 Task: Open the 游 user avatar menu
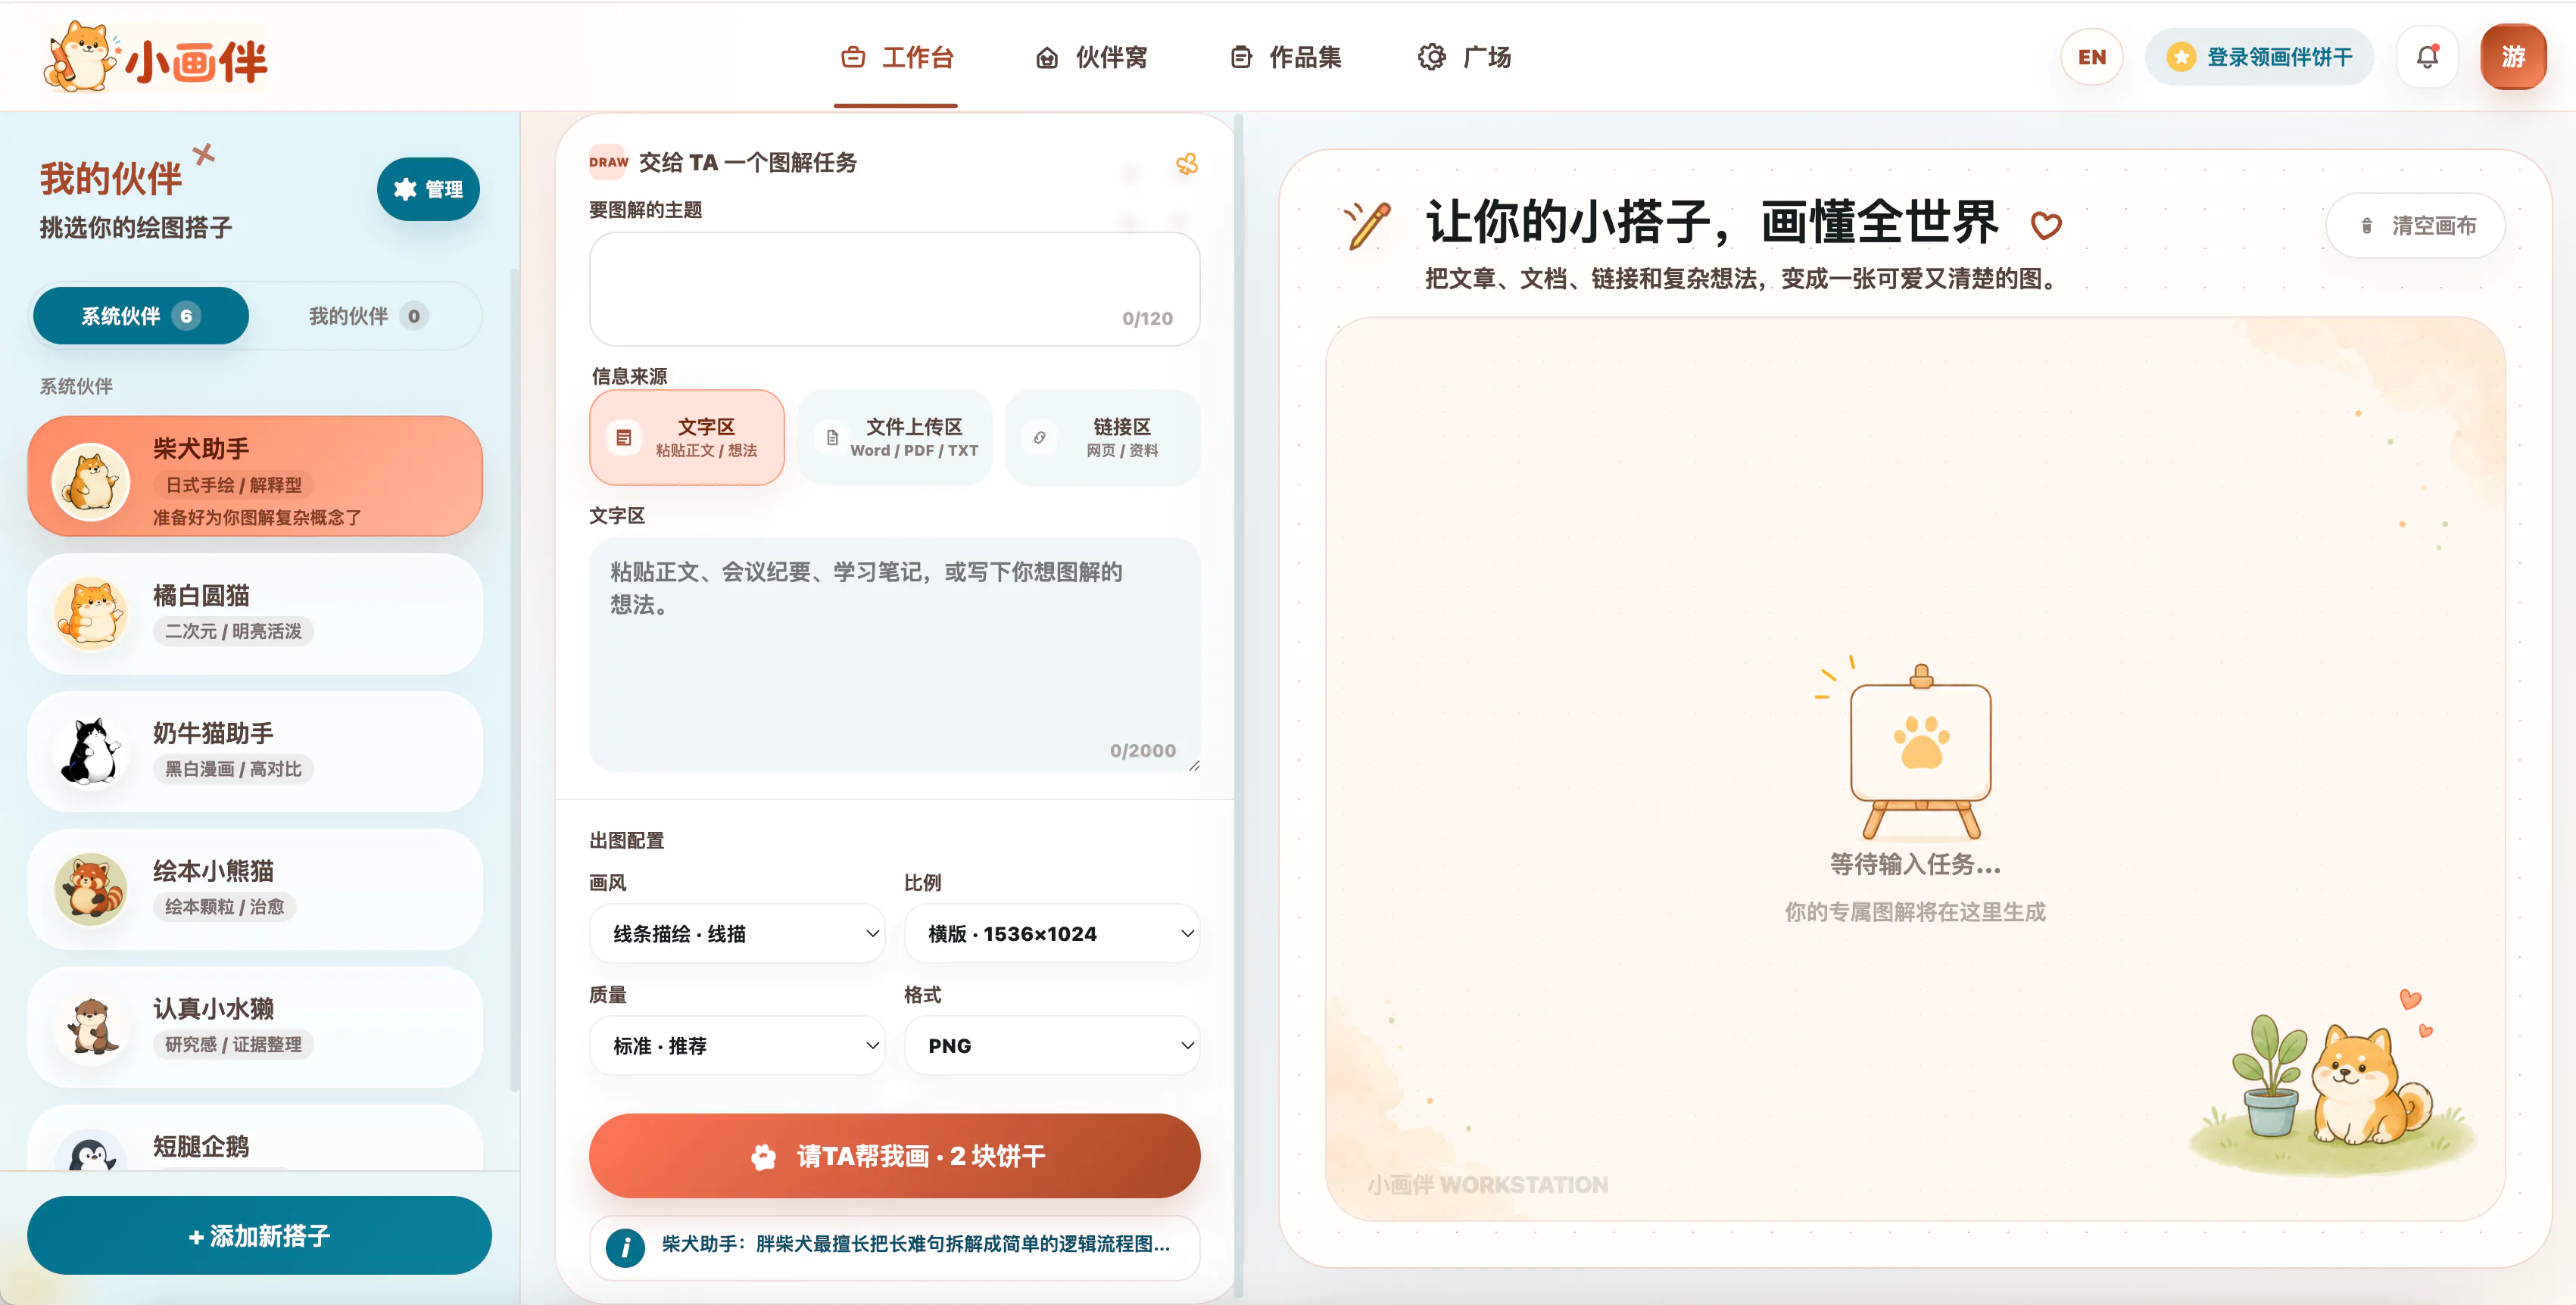(2513, 57)
